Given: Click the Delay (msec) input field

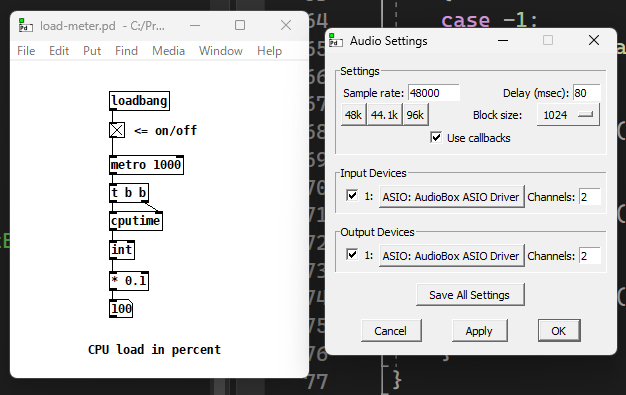Looking at the screenshot, I should click(x=586, y=93).
